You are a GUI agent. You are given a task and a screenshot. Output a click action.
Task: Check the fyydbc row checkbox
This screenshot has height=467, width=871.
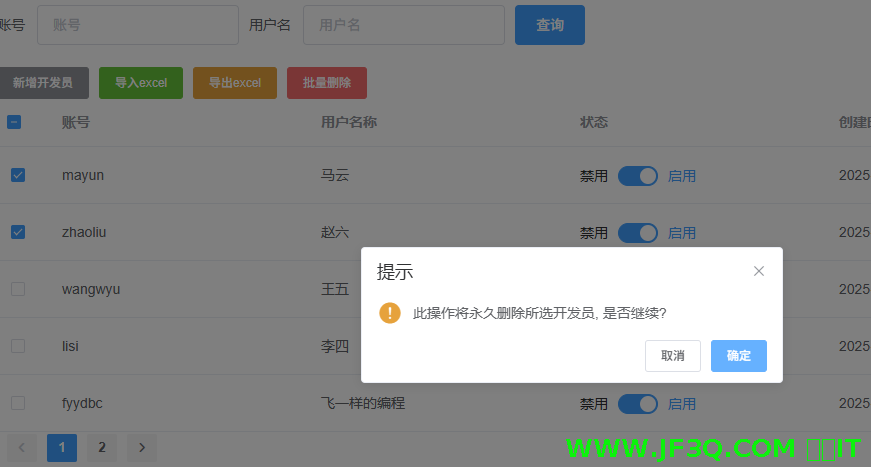coord(18,403)
